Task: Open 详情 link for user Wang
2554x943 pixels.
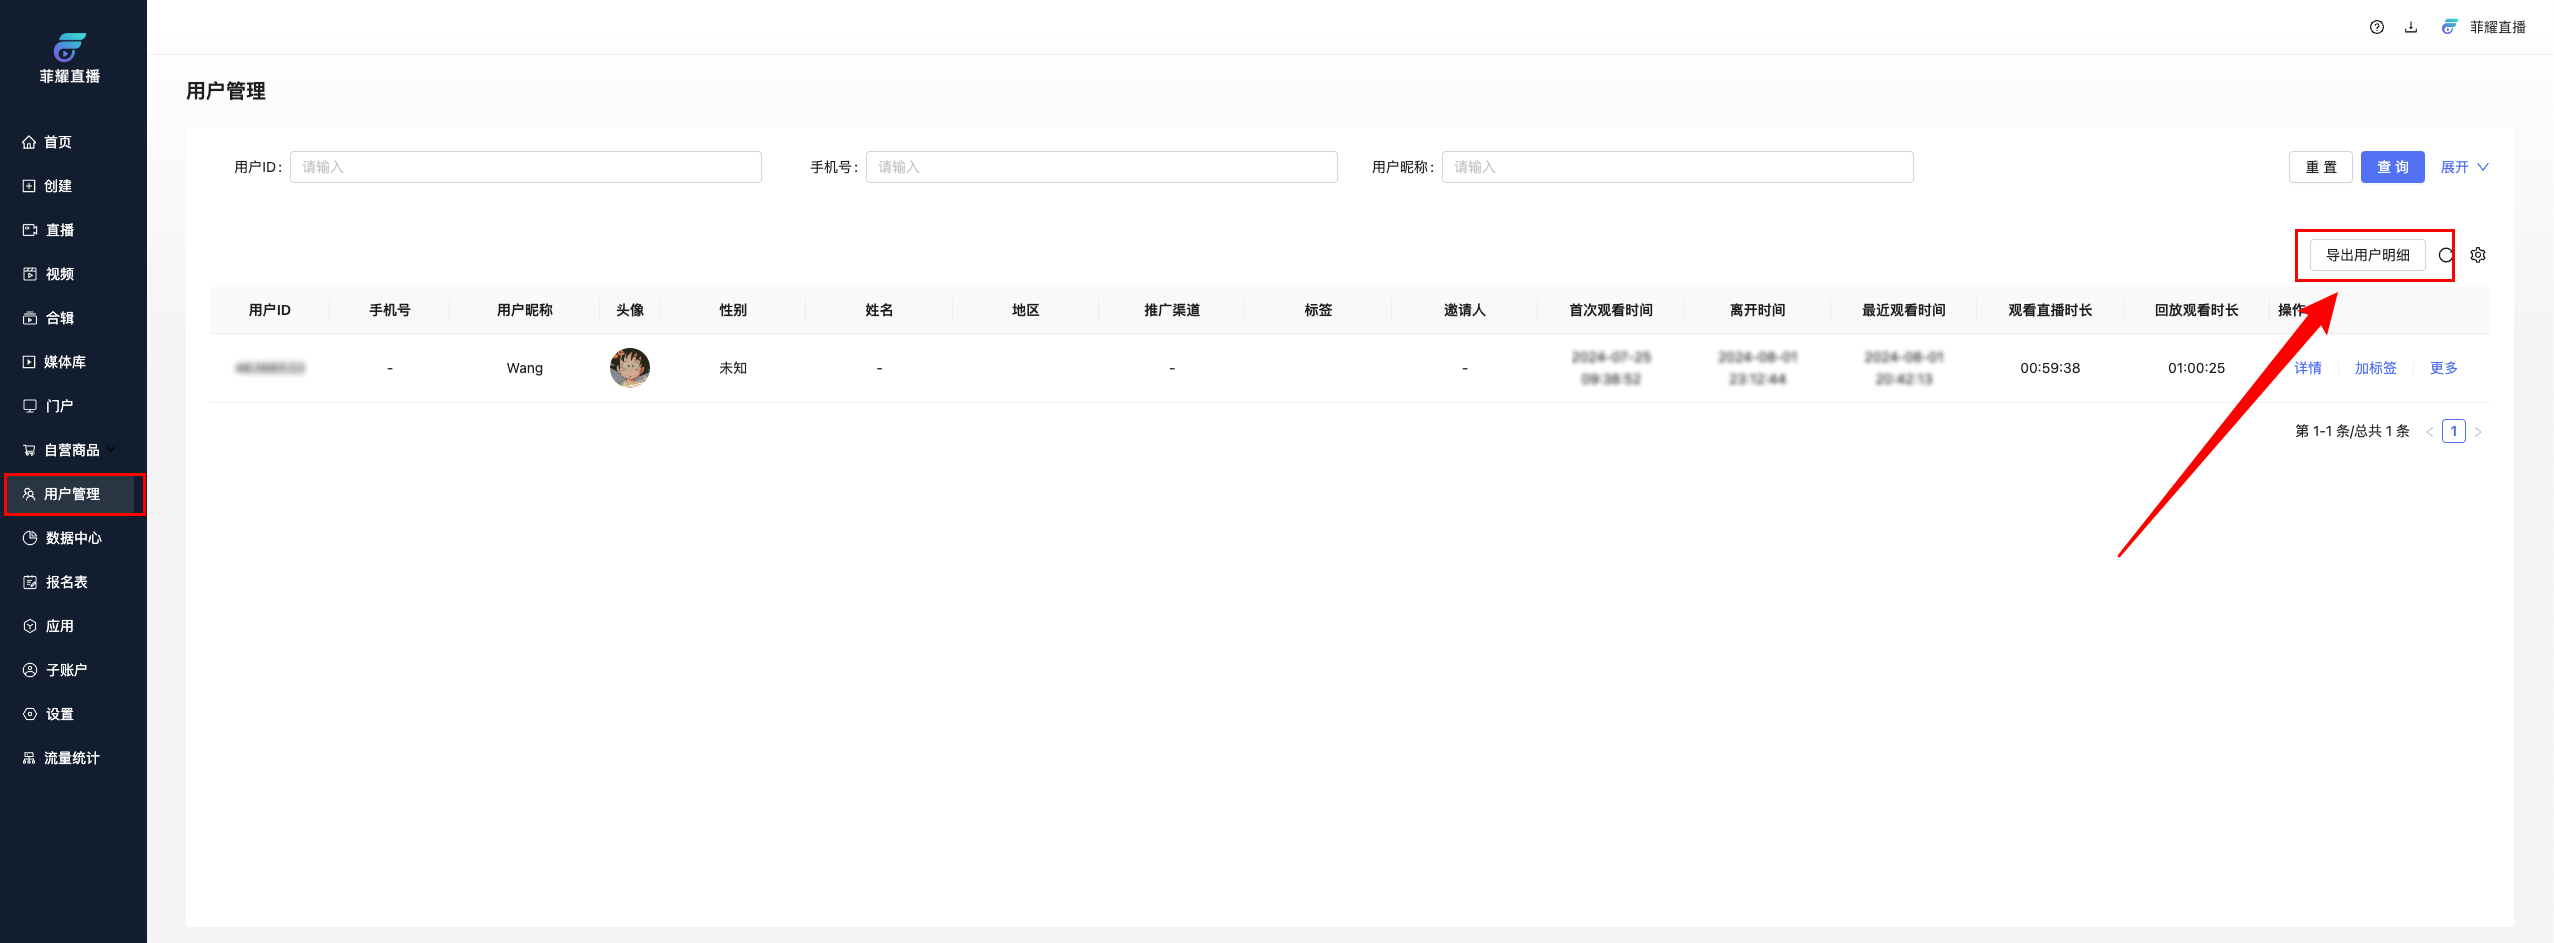Action: pos(2307,368)
